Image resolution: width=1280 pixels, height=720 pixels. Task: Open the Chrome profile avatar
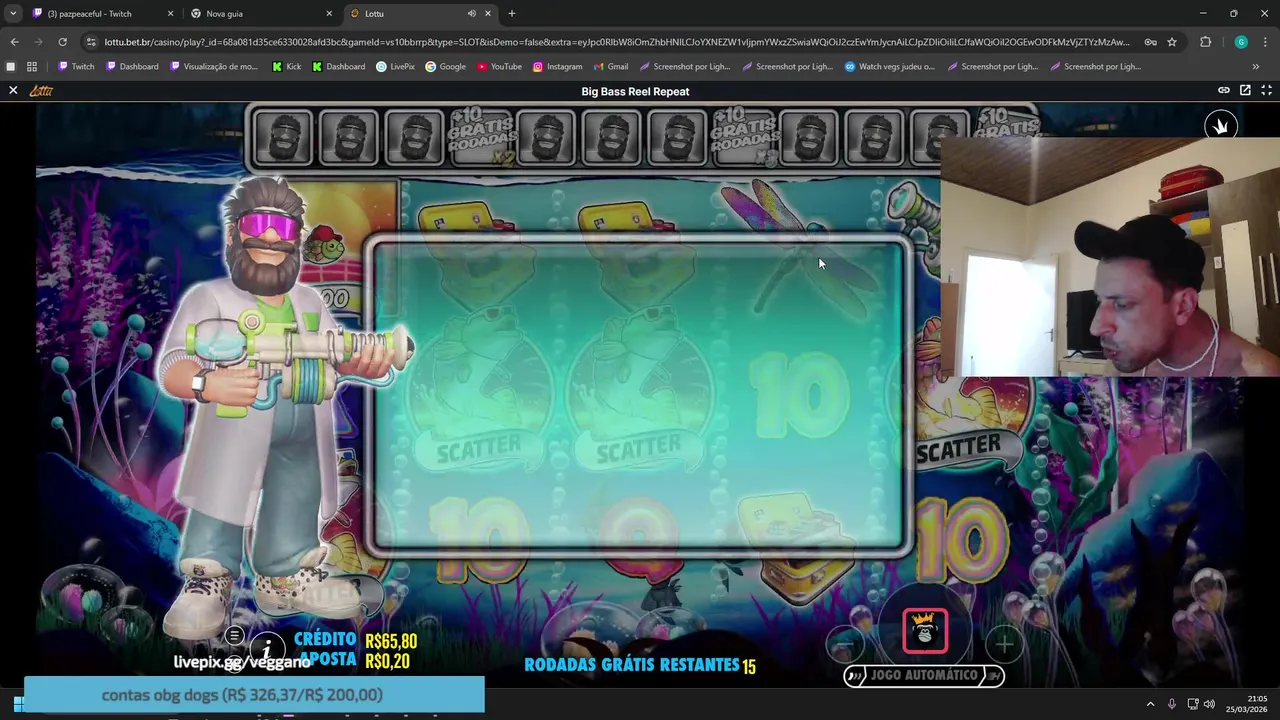tap(1241, 42)
